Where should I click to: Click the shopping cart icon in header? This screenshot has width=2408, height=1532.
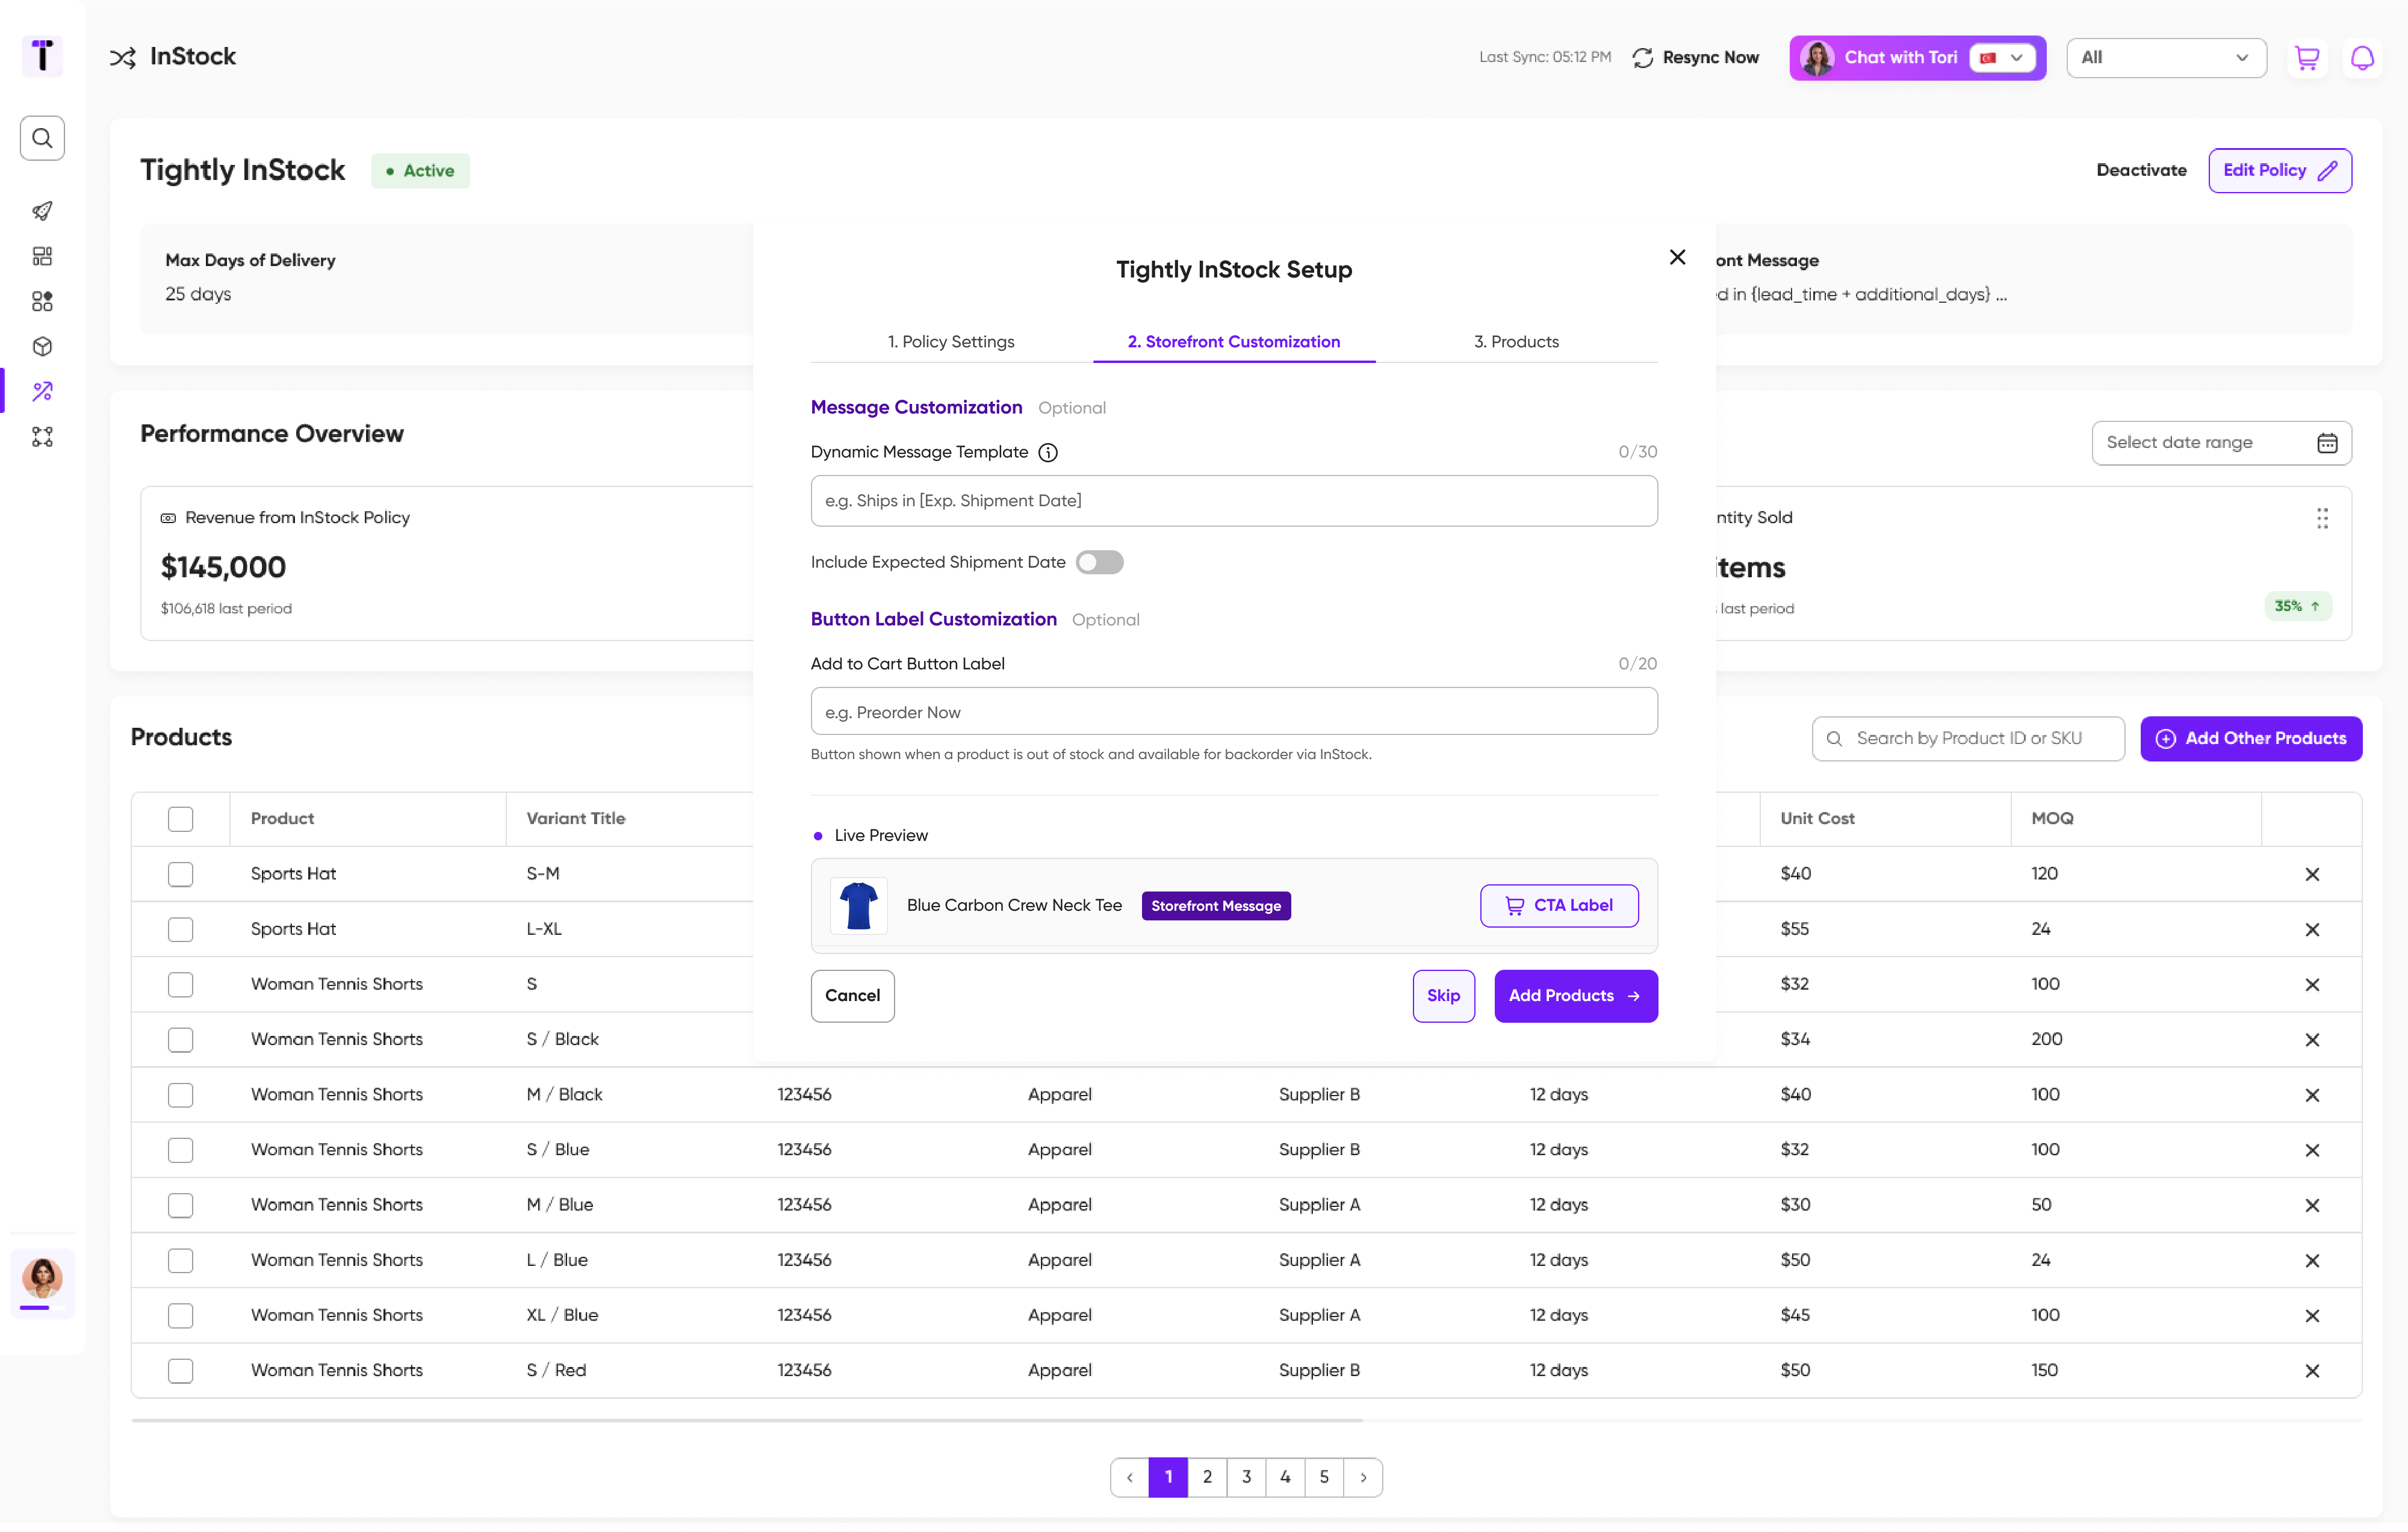2307,58
